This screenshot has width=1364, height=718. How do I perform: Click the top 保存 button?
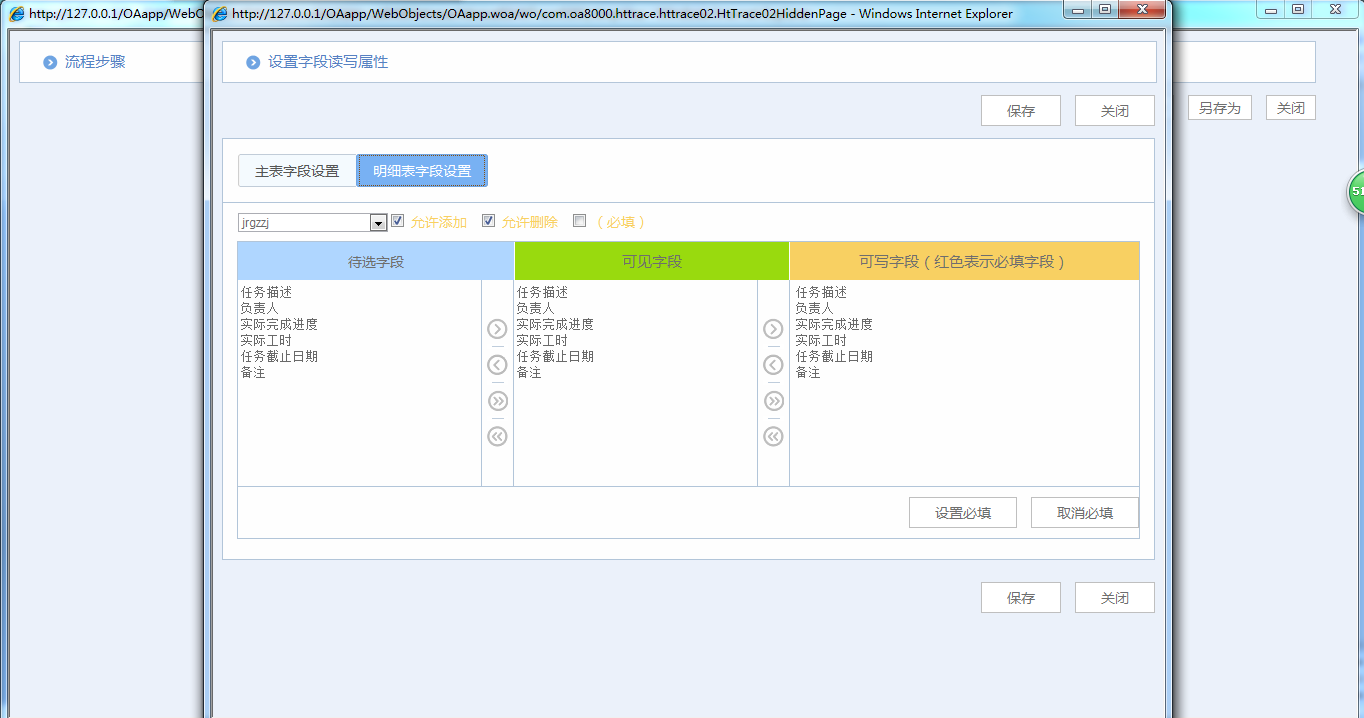[x=1020, y=110]
